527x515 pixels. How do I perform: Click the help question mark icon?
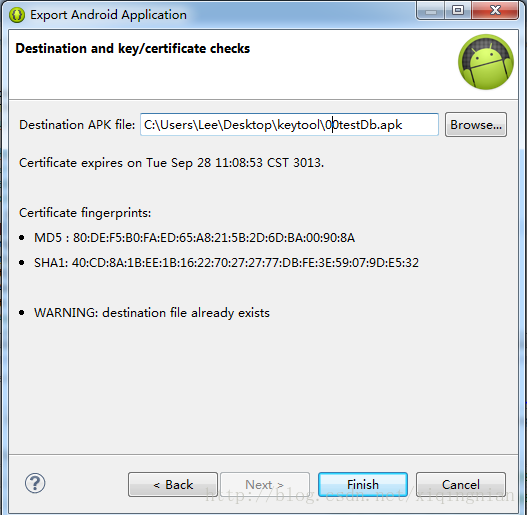pyautogui.click(x=35, y=483)
